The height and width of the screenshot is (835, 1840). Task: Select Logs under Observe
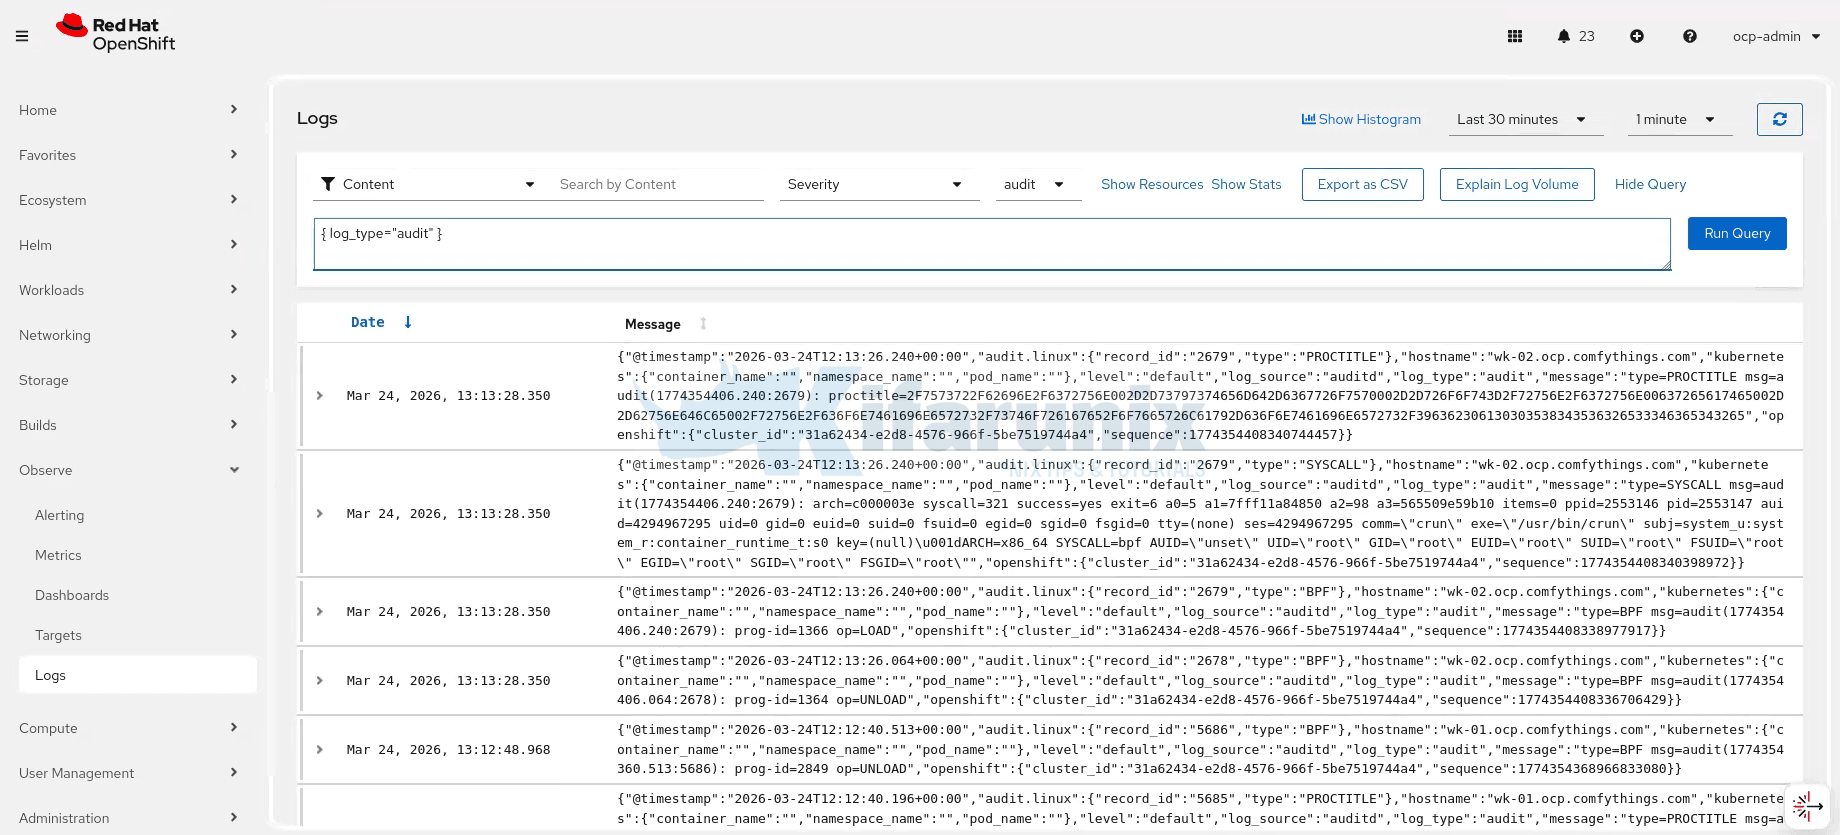pyautogui.click(x=138, y=675)
